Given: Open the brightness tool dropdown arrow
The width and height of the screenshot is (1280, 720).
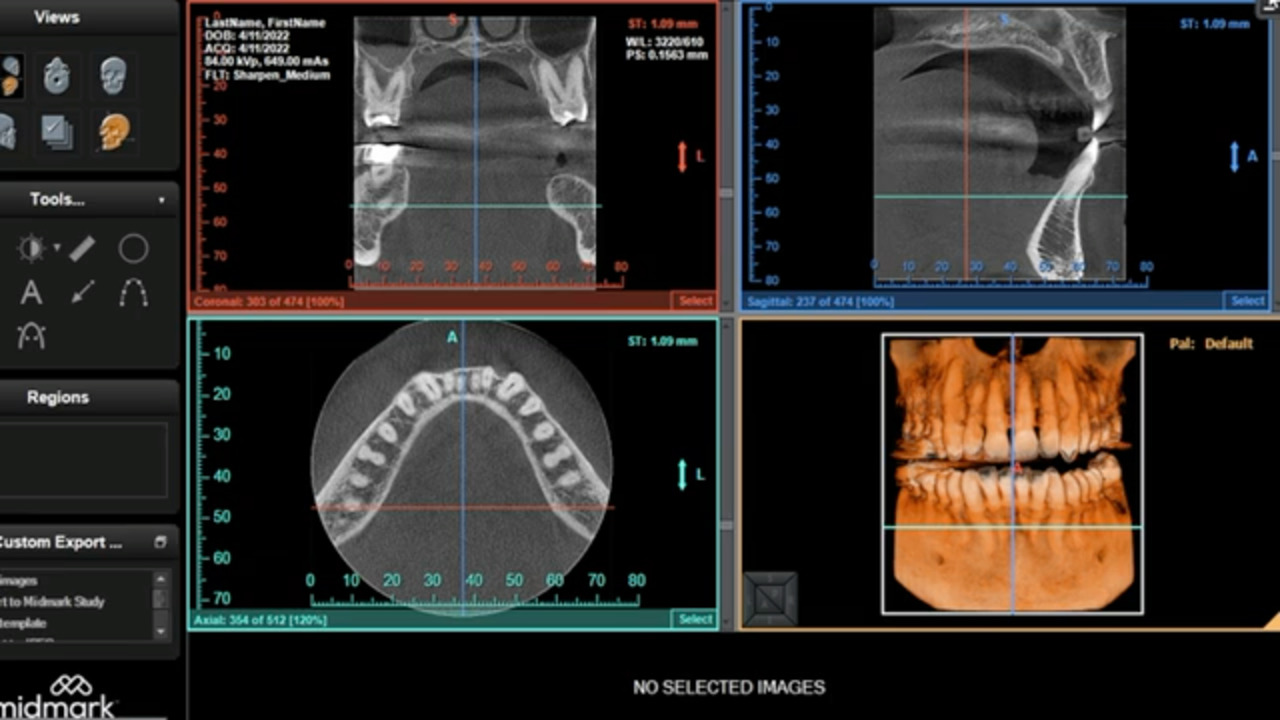Looking at the screenshot, I should (57, 248).
